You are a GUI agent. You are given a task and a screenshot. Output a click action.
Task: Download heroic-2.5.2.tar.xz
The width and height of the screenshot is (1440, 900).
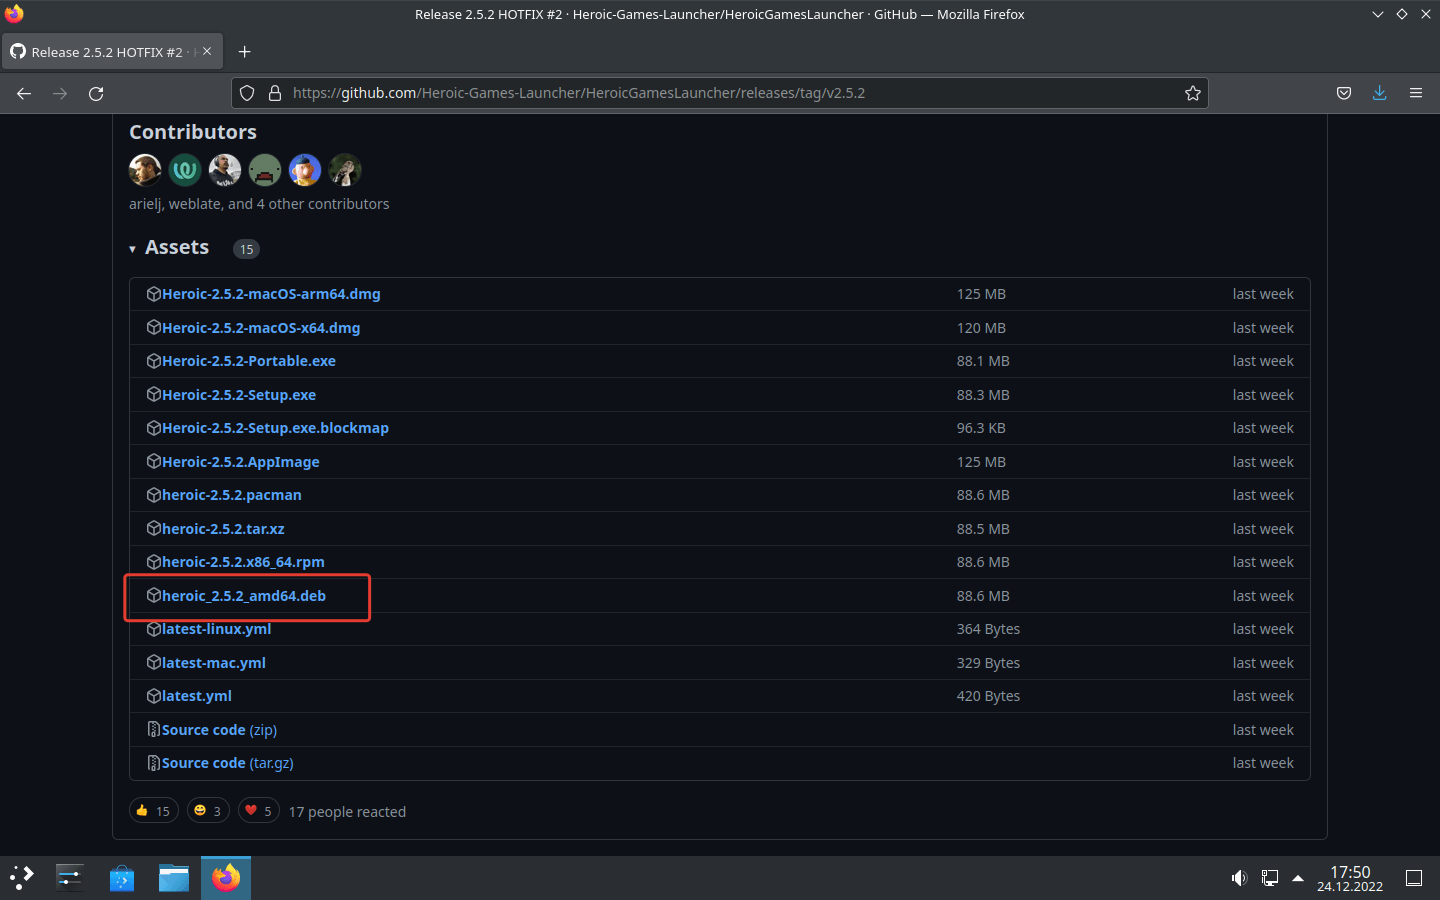223,529
